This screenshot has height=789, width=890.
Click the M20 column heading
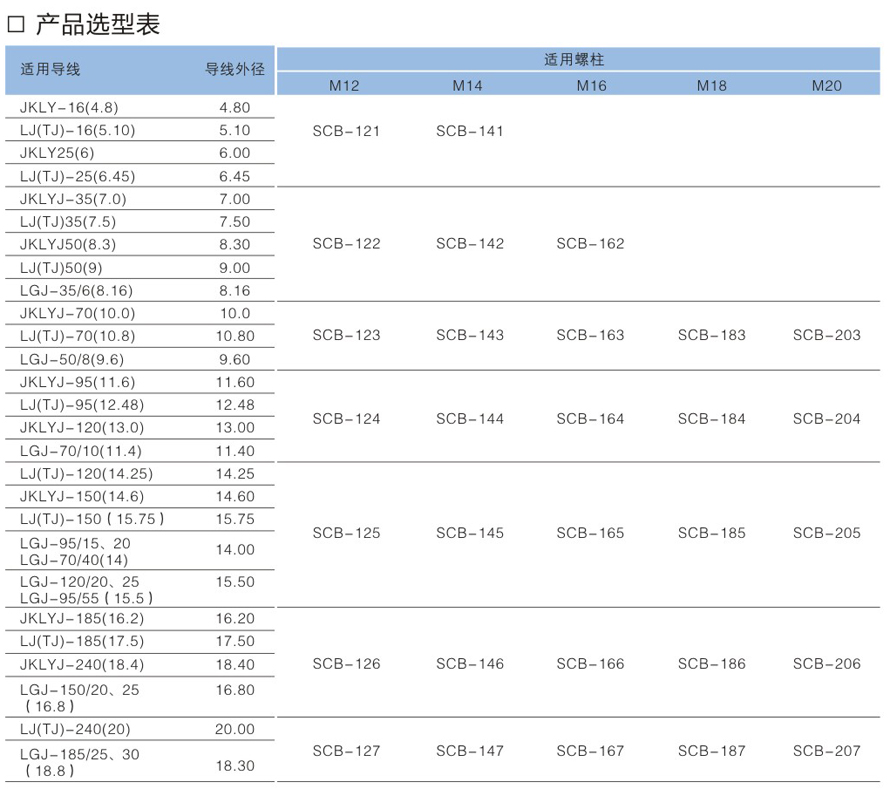[x=826, y=86]
